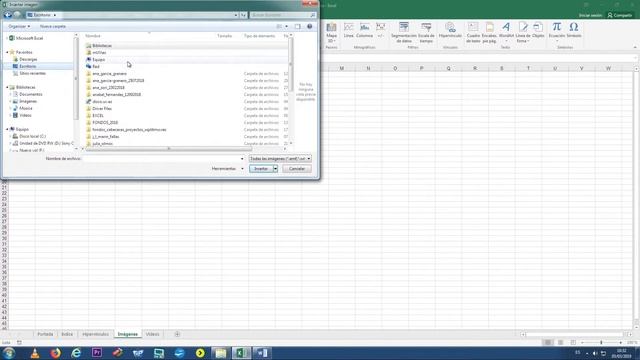
Task: Open the address bar history dropdown
Action: [x=236, y=15]
